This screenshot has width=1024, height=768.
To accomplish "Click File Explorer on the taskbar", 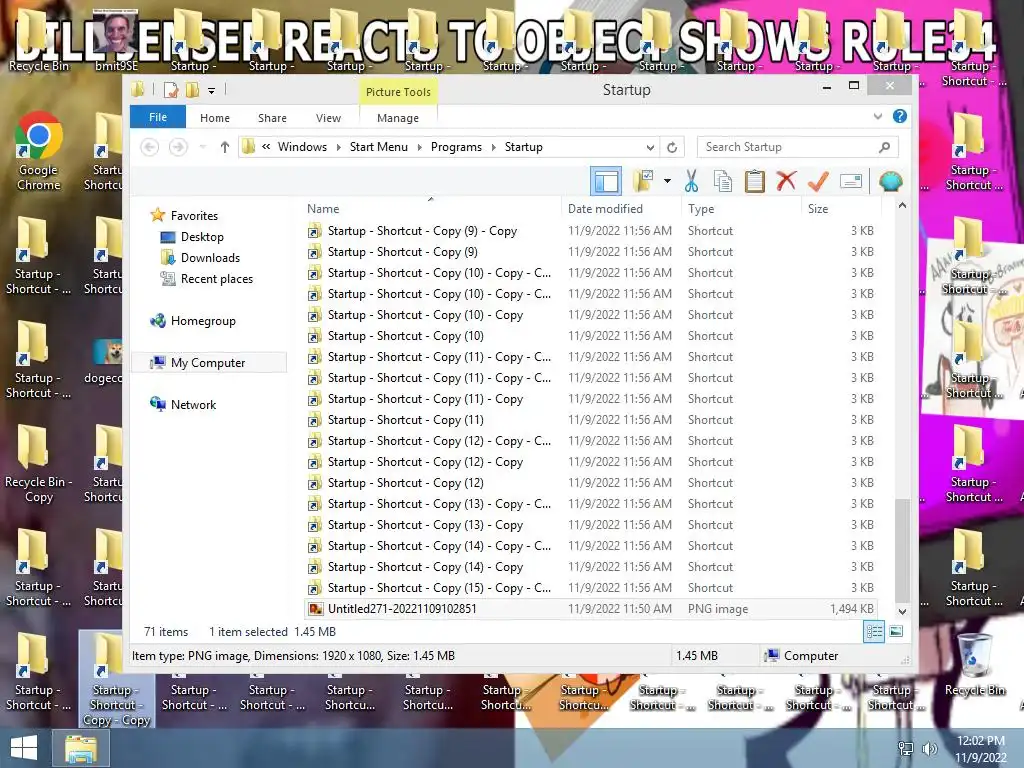I will pyautogui.click(x=80, y=748).
